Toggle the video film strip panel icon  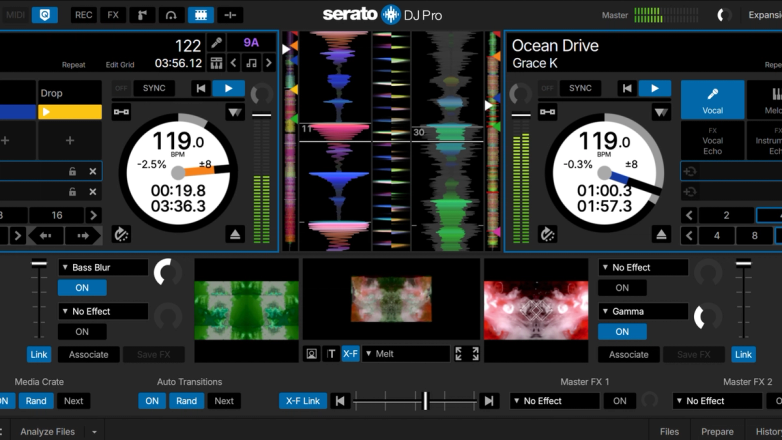200,15
